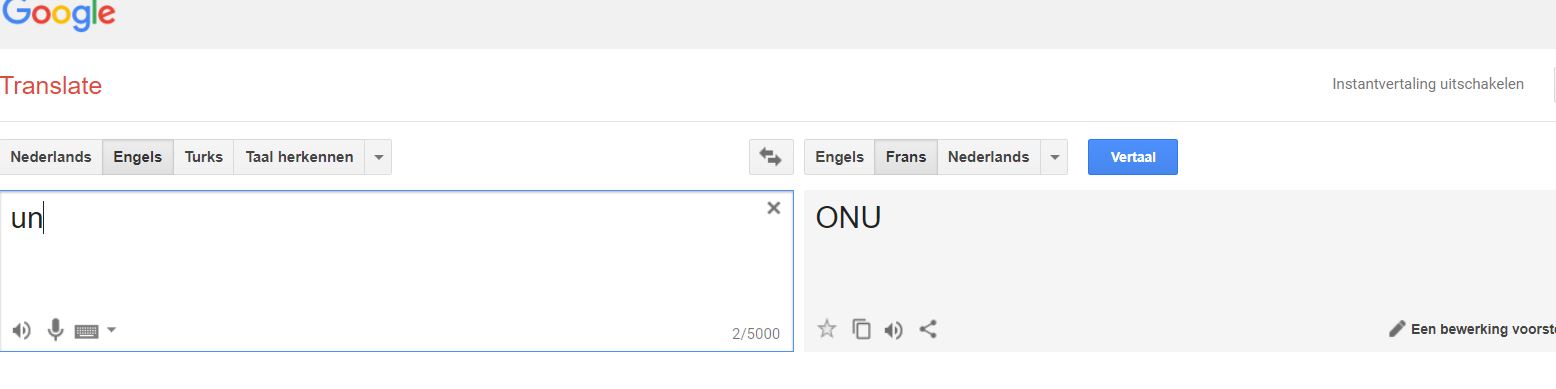Click Instantvertaling uitschakelen link

tap(1428, 84)
